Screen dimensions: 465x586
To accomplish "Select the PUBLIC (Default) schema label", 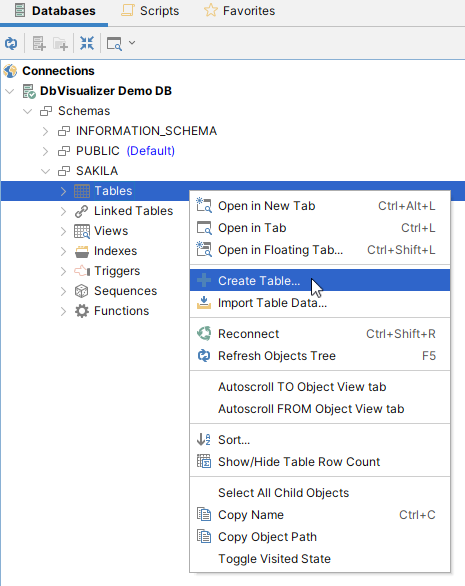I will pos(125,151).
